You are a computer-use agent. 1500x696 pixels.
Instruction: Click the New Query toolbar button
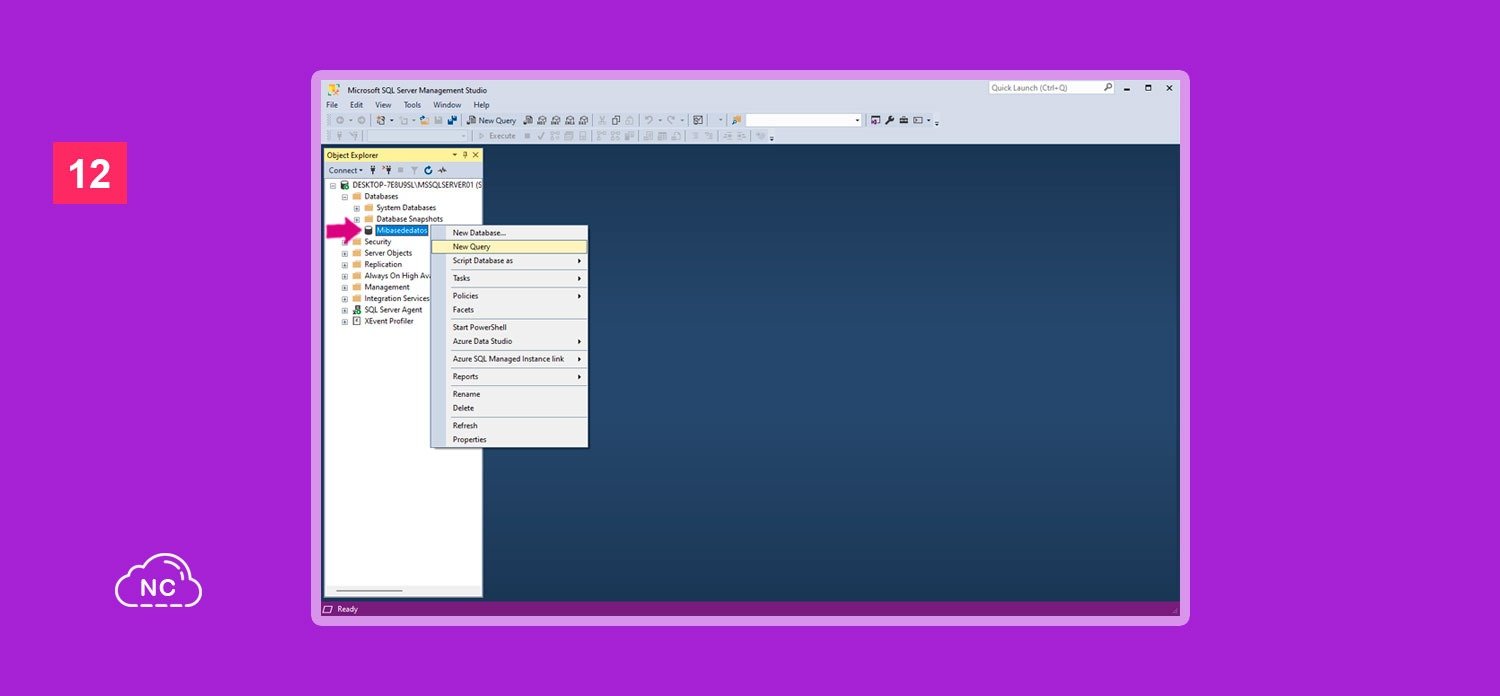pos(491,120)
